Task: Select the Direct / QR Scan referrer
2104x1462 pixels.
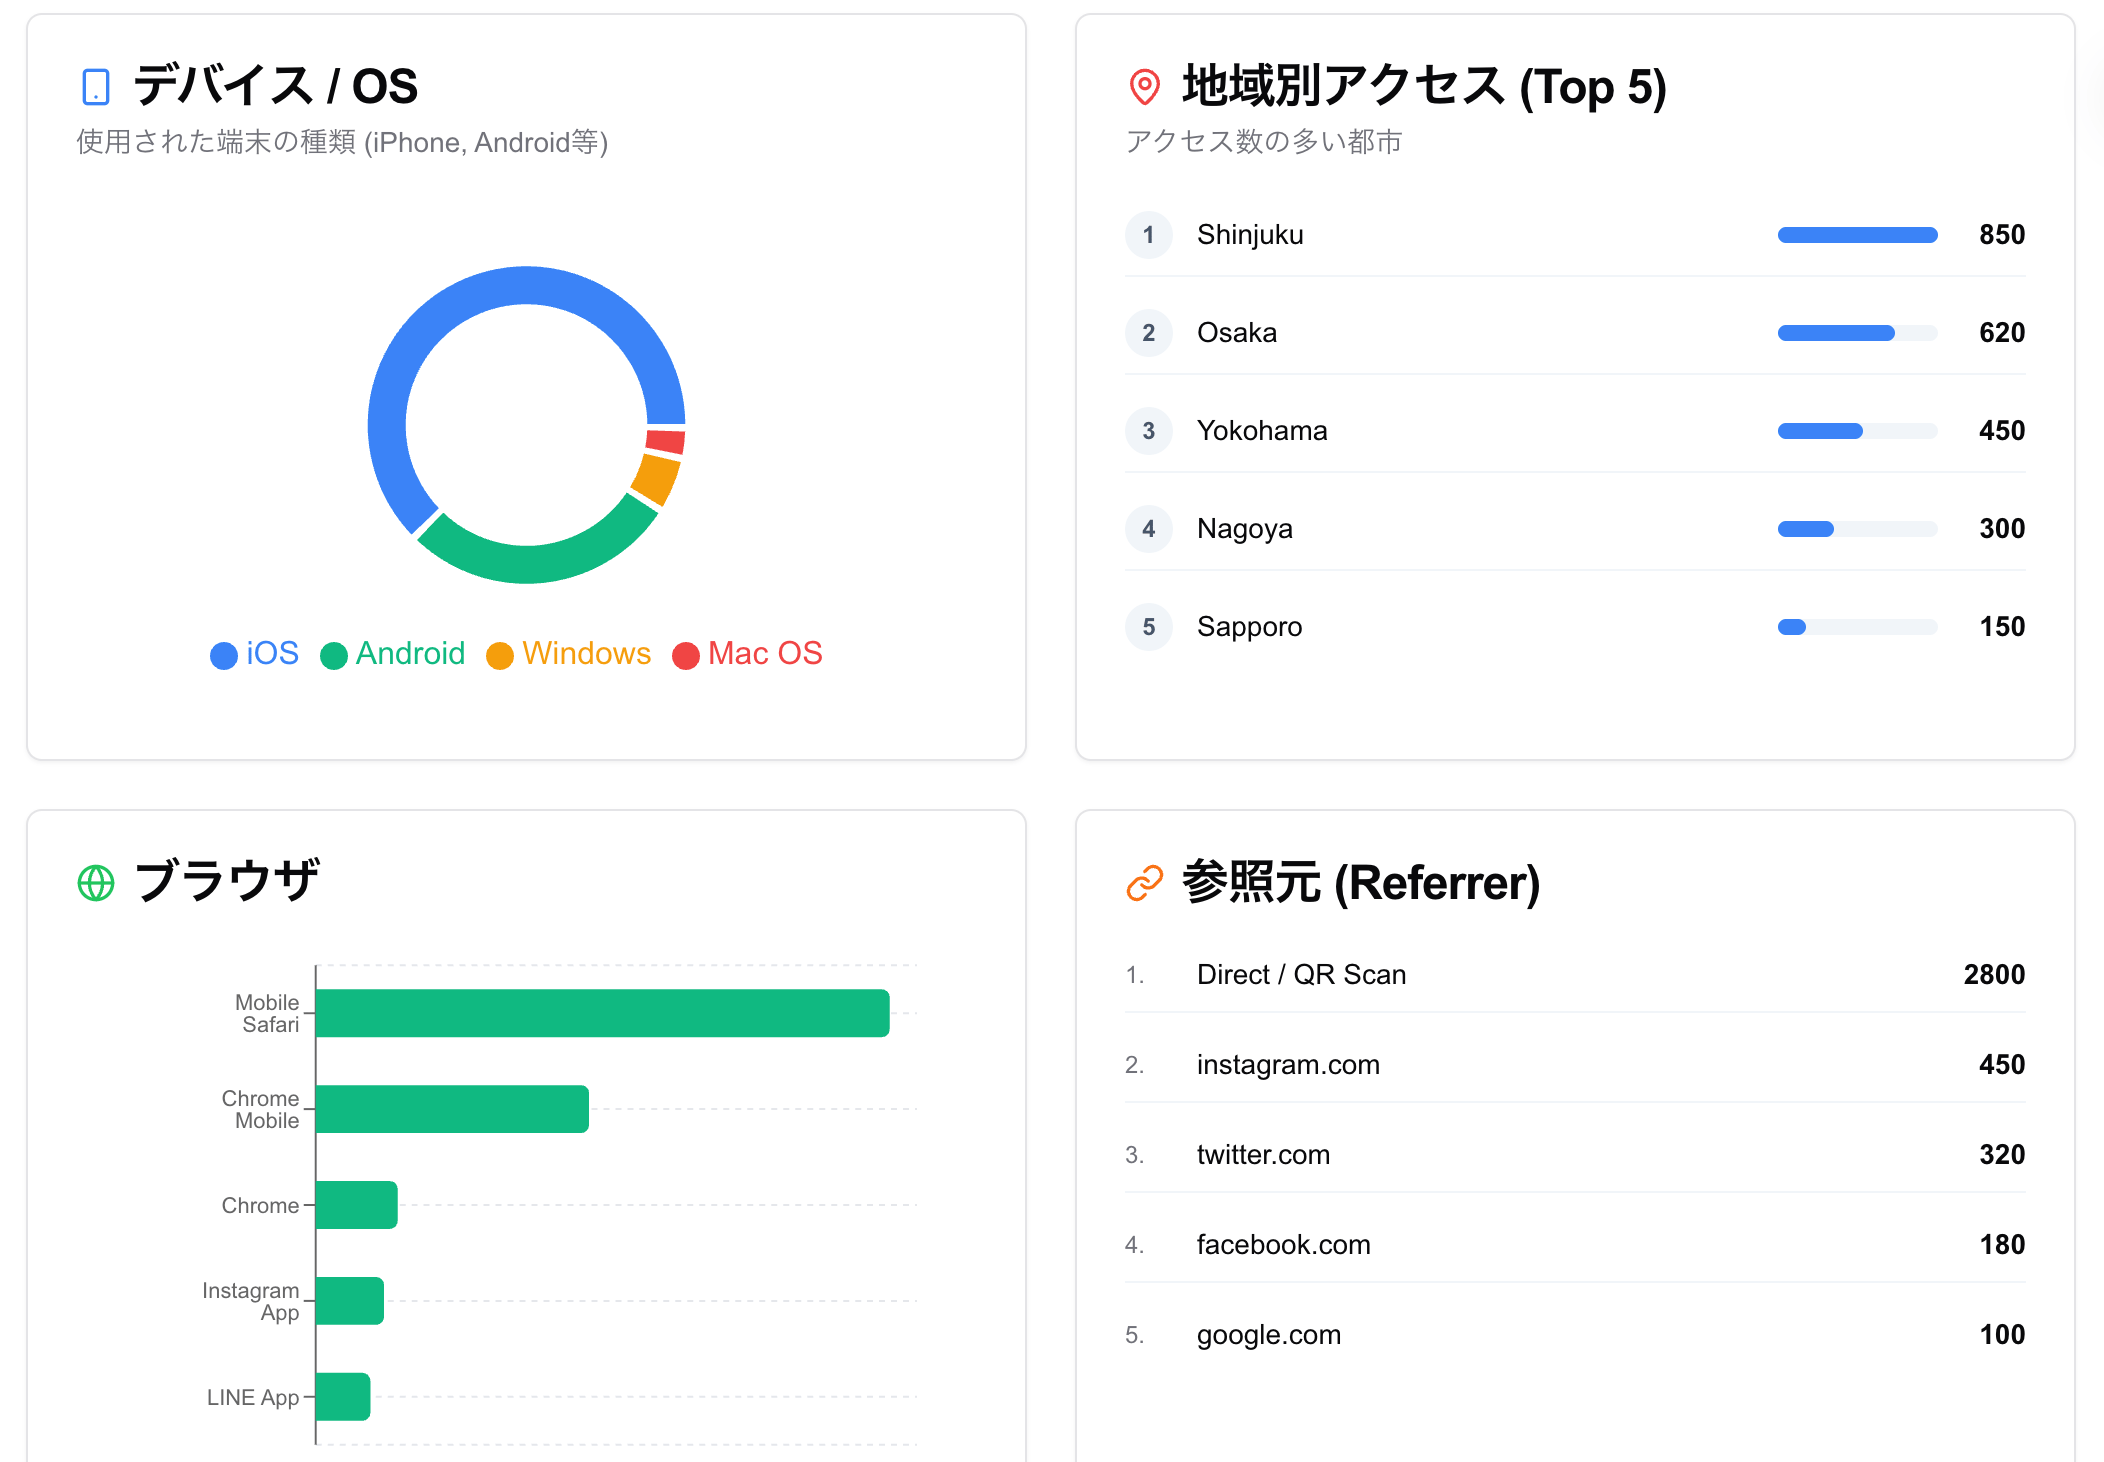Action: [x=1301, y=975]
